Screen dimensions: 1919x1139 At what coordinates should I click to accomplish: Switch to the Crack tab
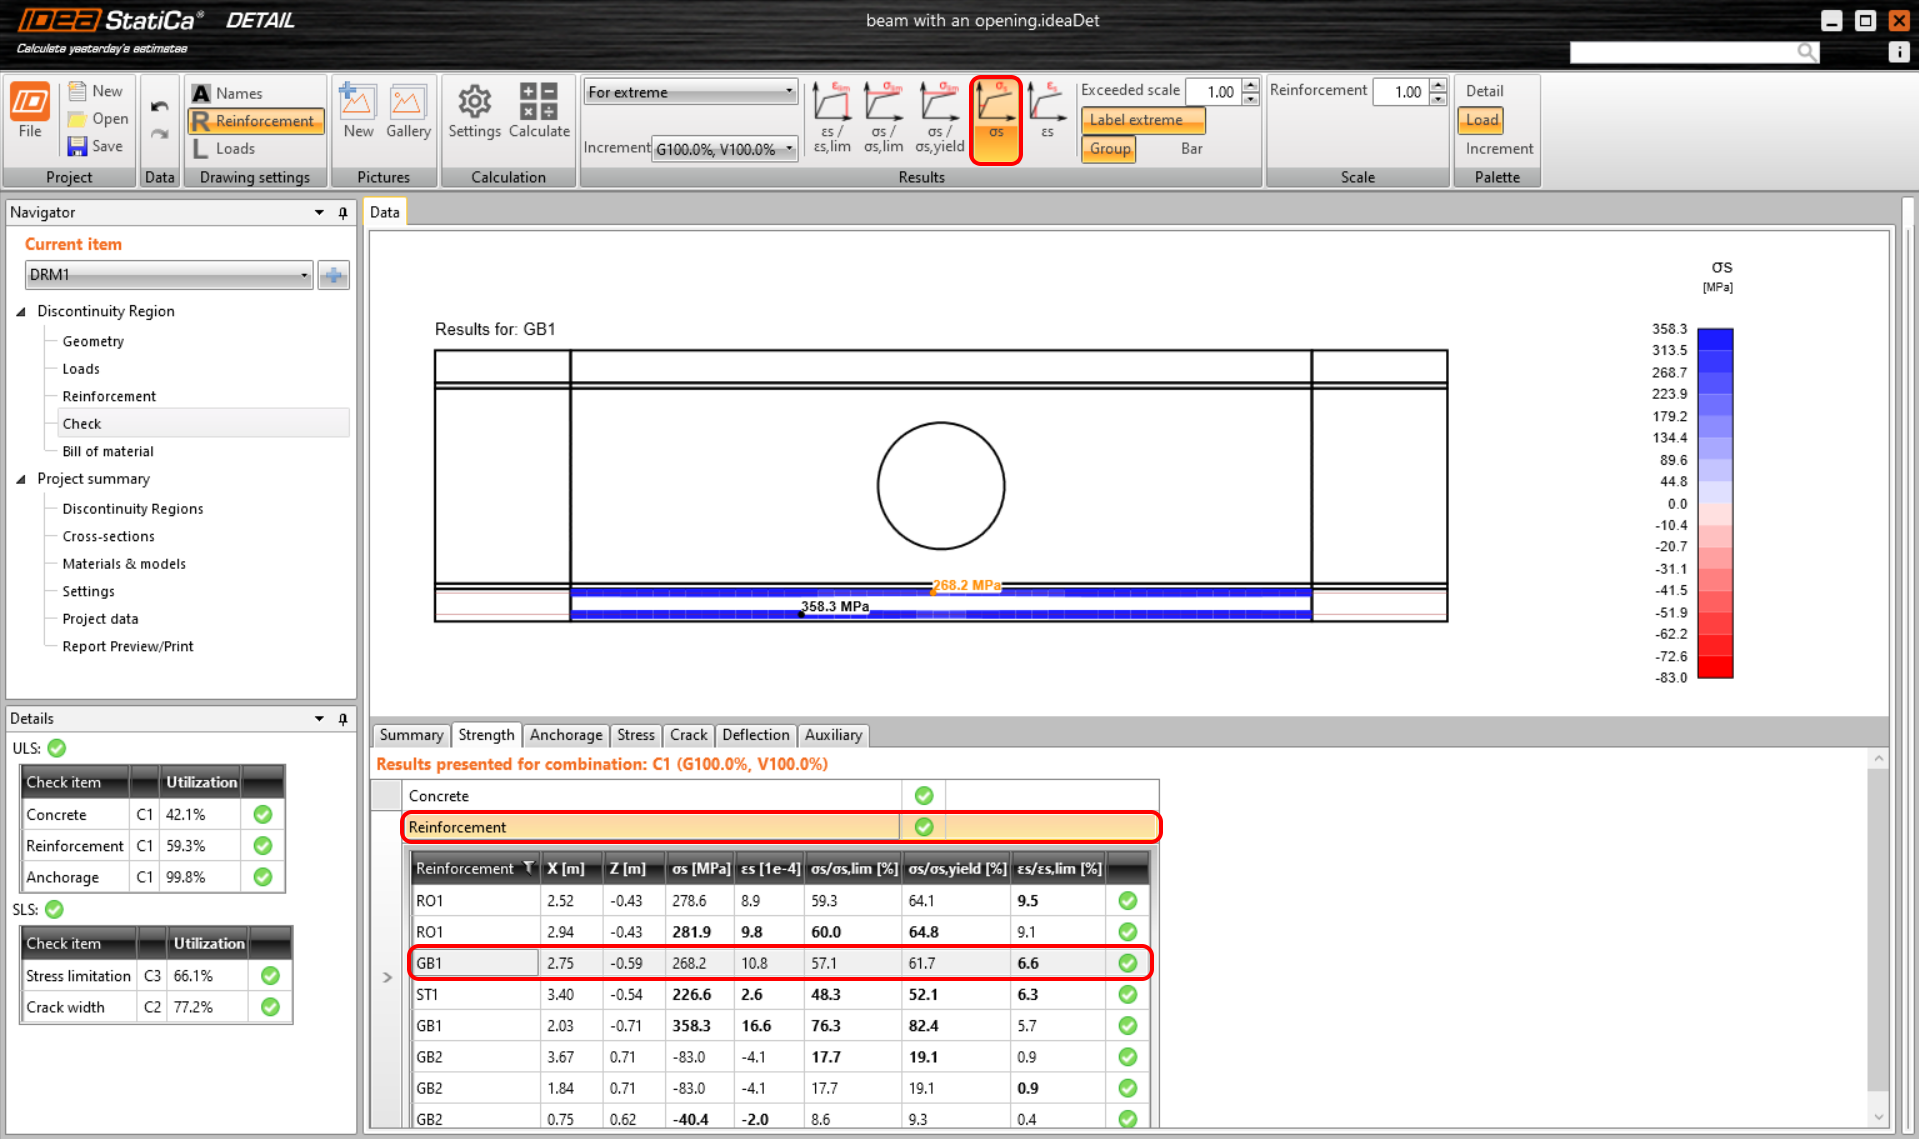pyautogui.click(x=688, y=735)
